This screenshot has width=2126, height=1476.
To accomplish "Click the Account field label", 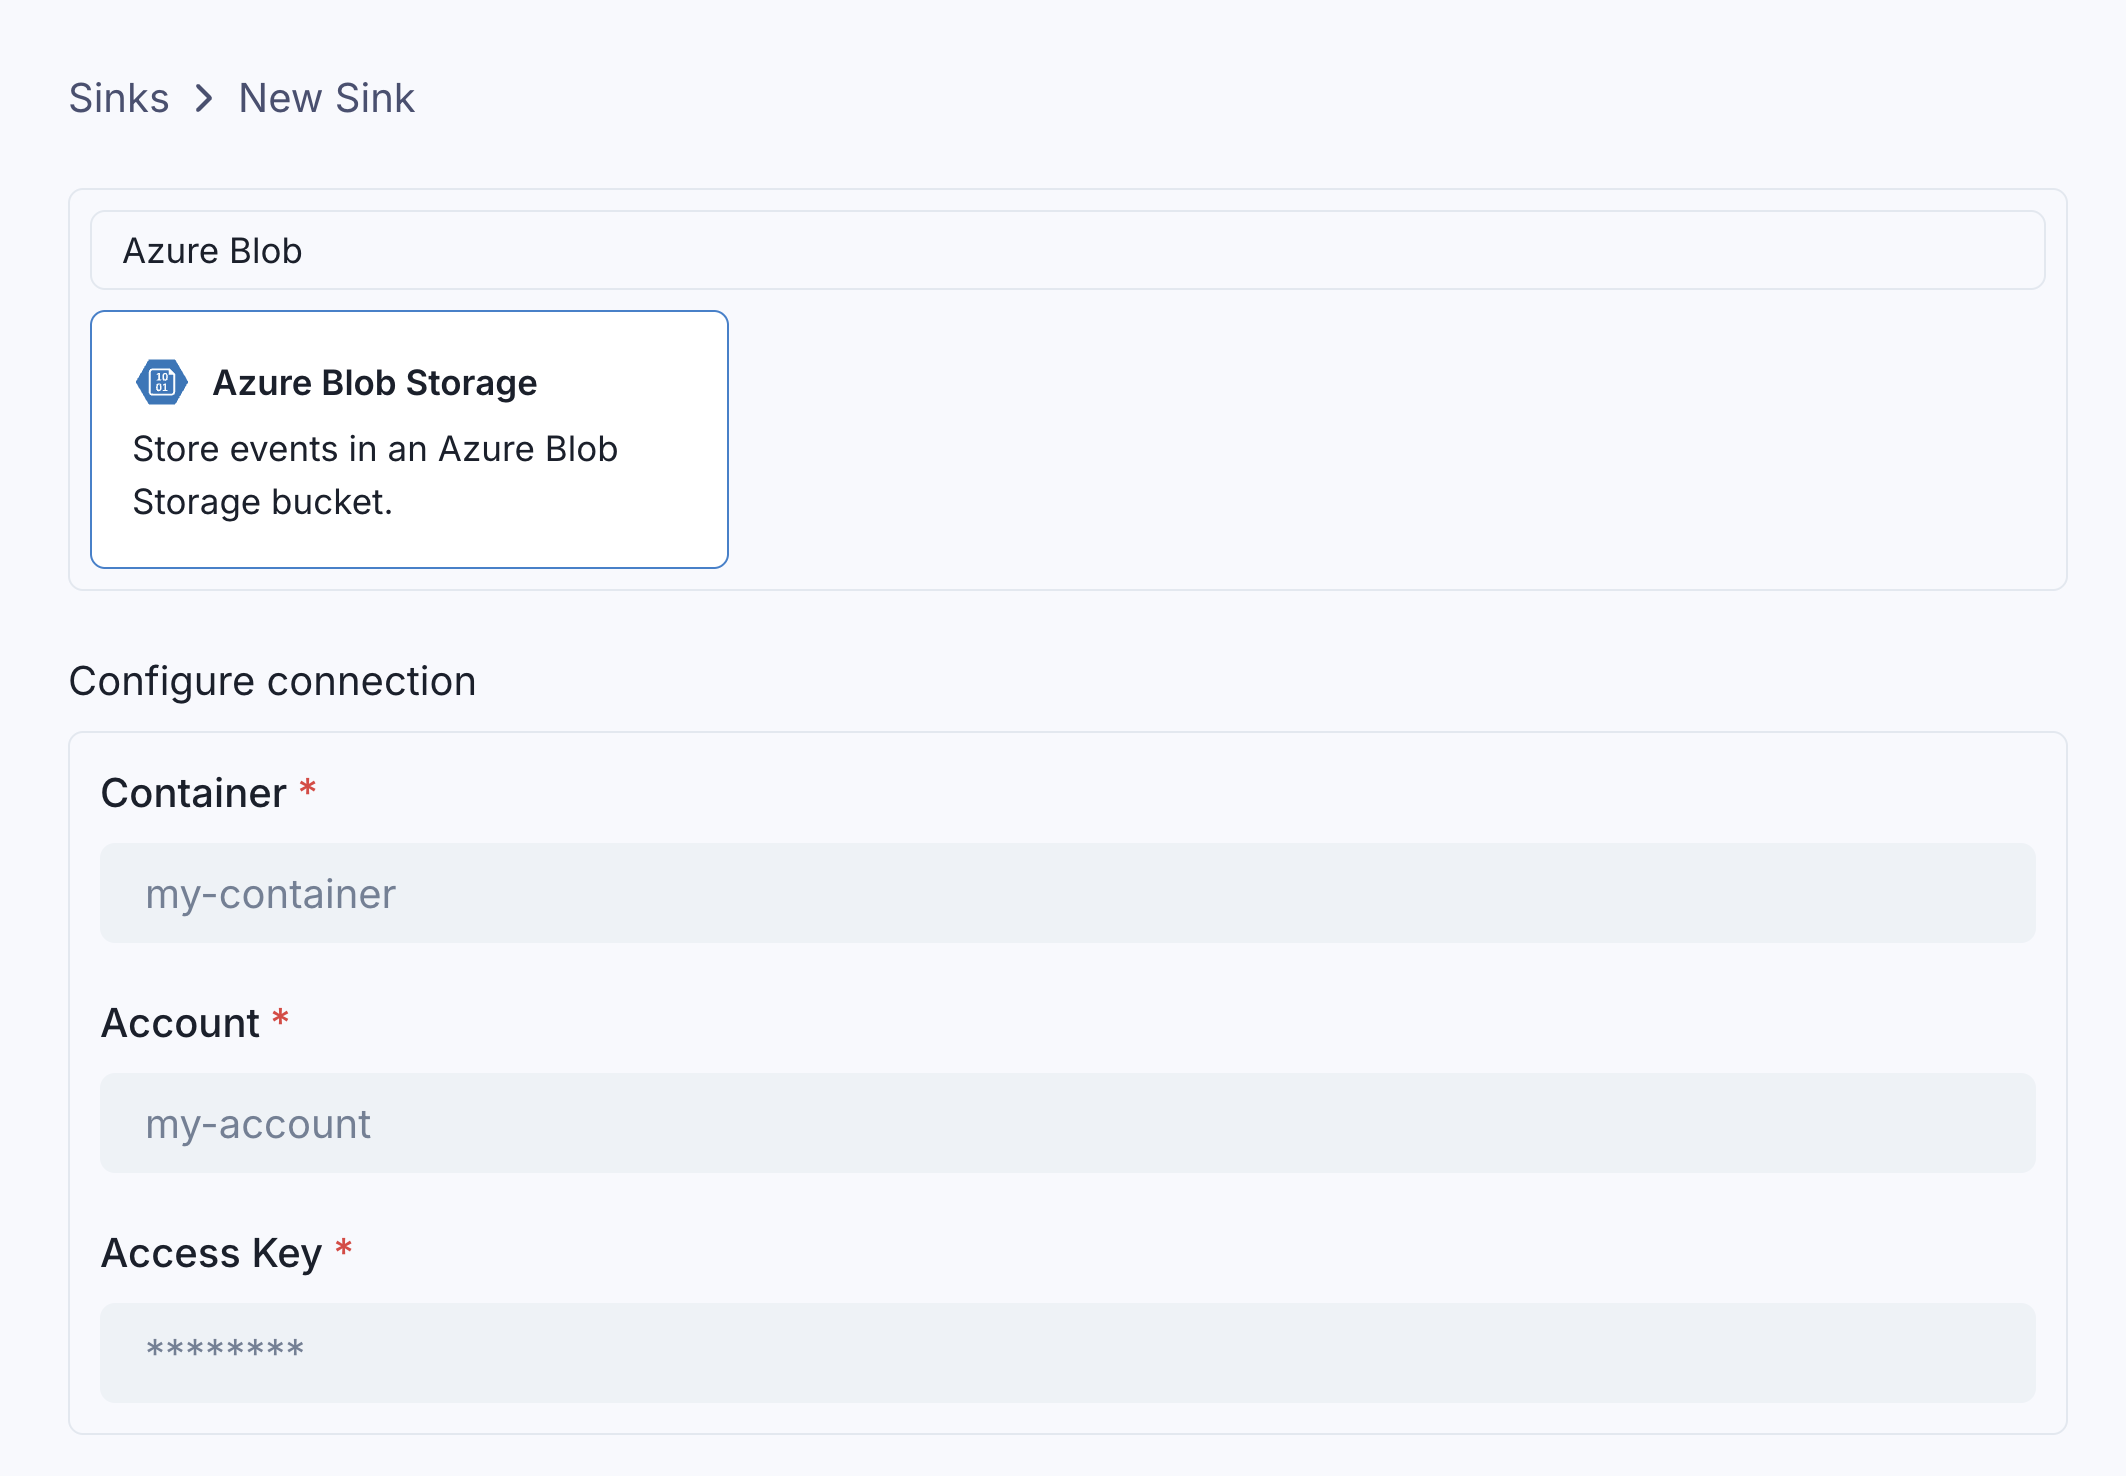I will (180, 1023).
